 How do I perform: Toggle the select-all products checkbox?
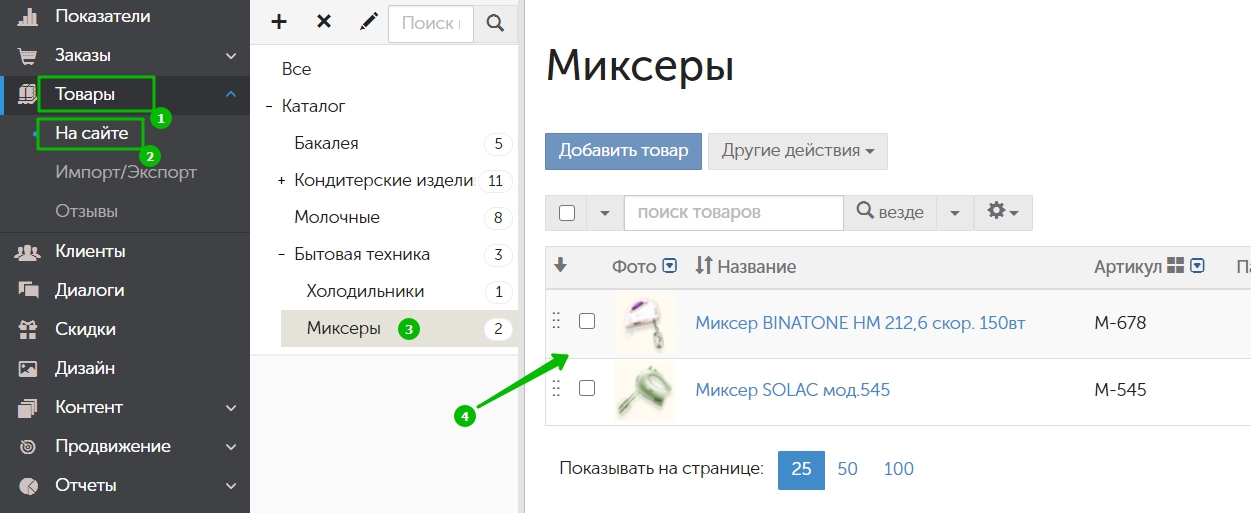tap(567, 212)
